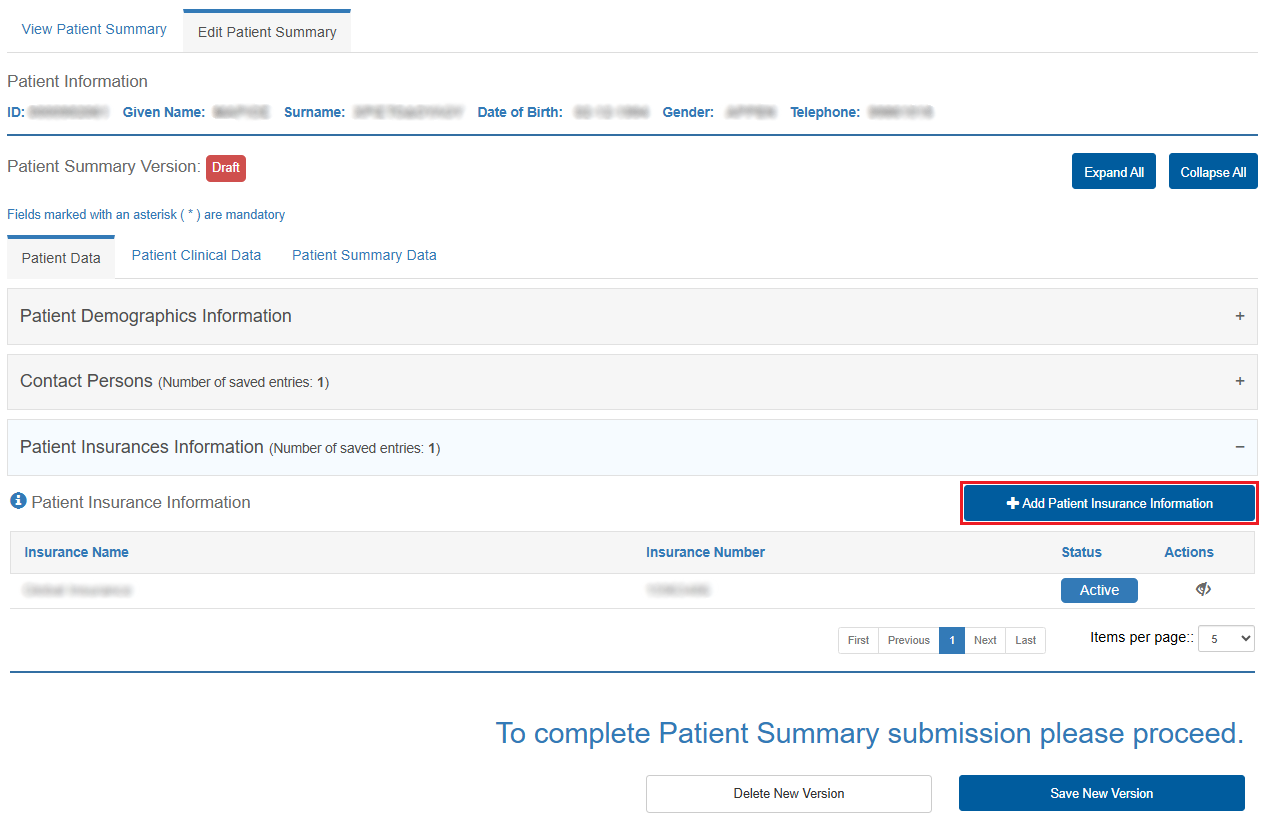
Task: Click Save New Version
Action: (1101, 793)
